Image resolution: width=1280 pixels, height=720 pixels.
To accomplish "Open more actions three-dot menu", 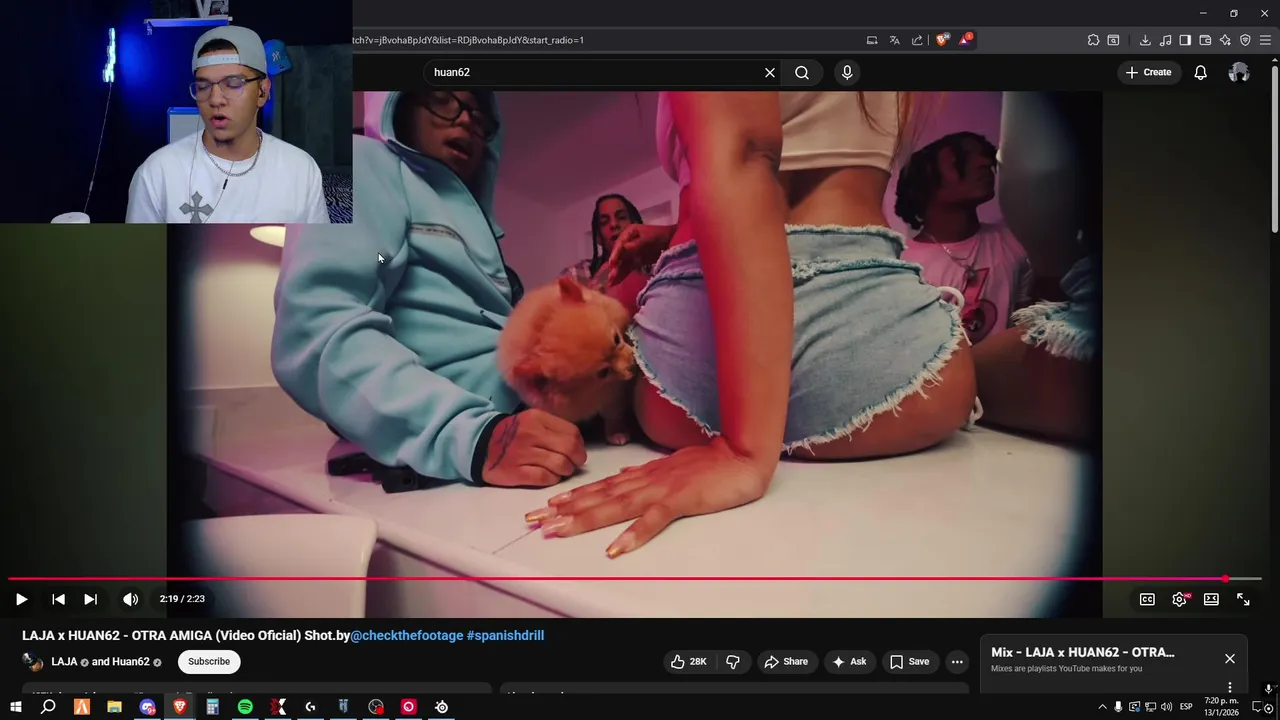I will coord(957,661).
